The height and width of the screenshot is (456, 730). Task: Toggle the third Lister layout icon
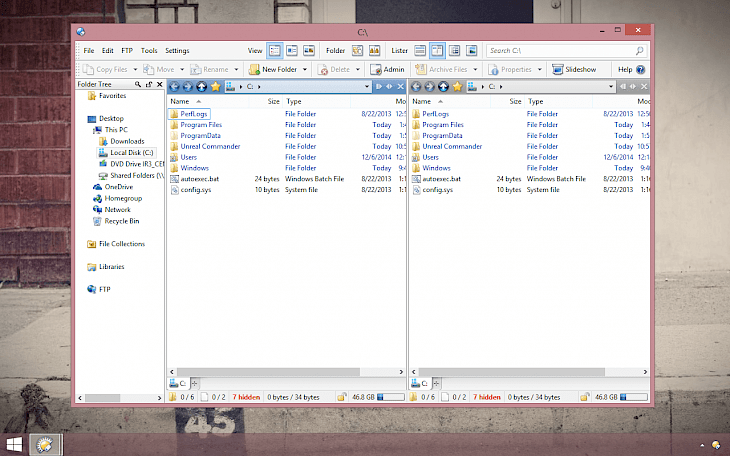(x=454, y=50)
